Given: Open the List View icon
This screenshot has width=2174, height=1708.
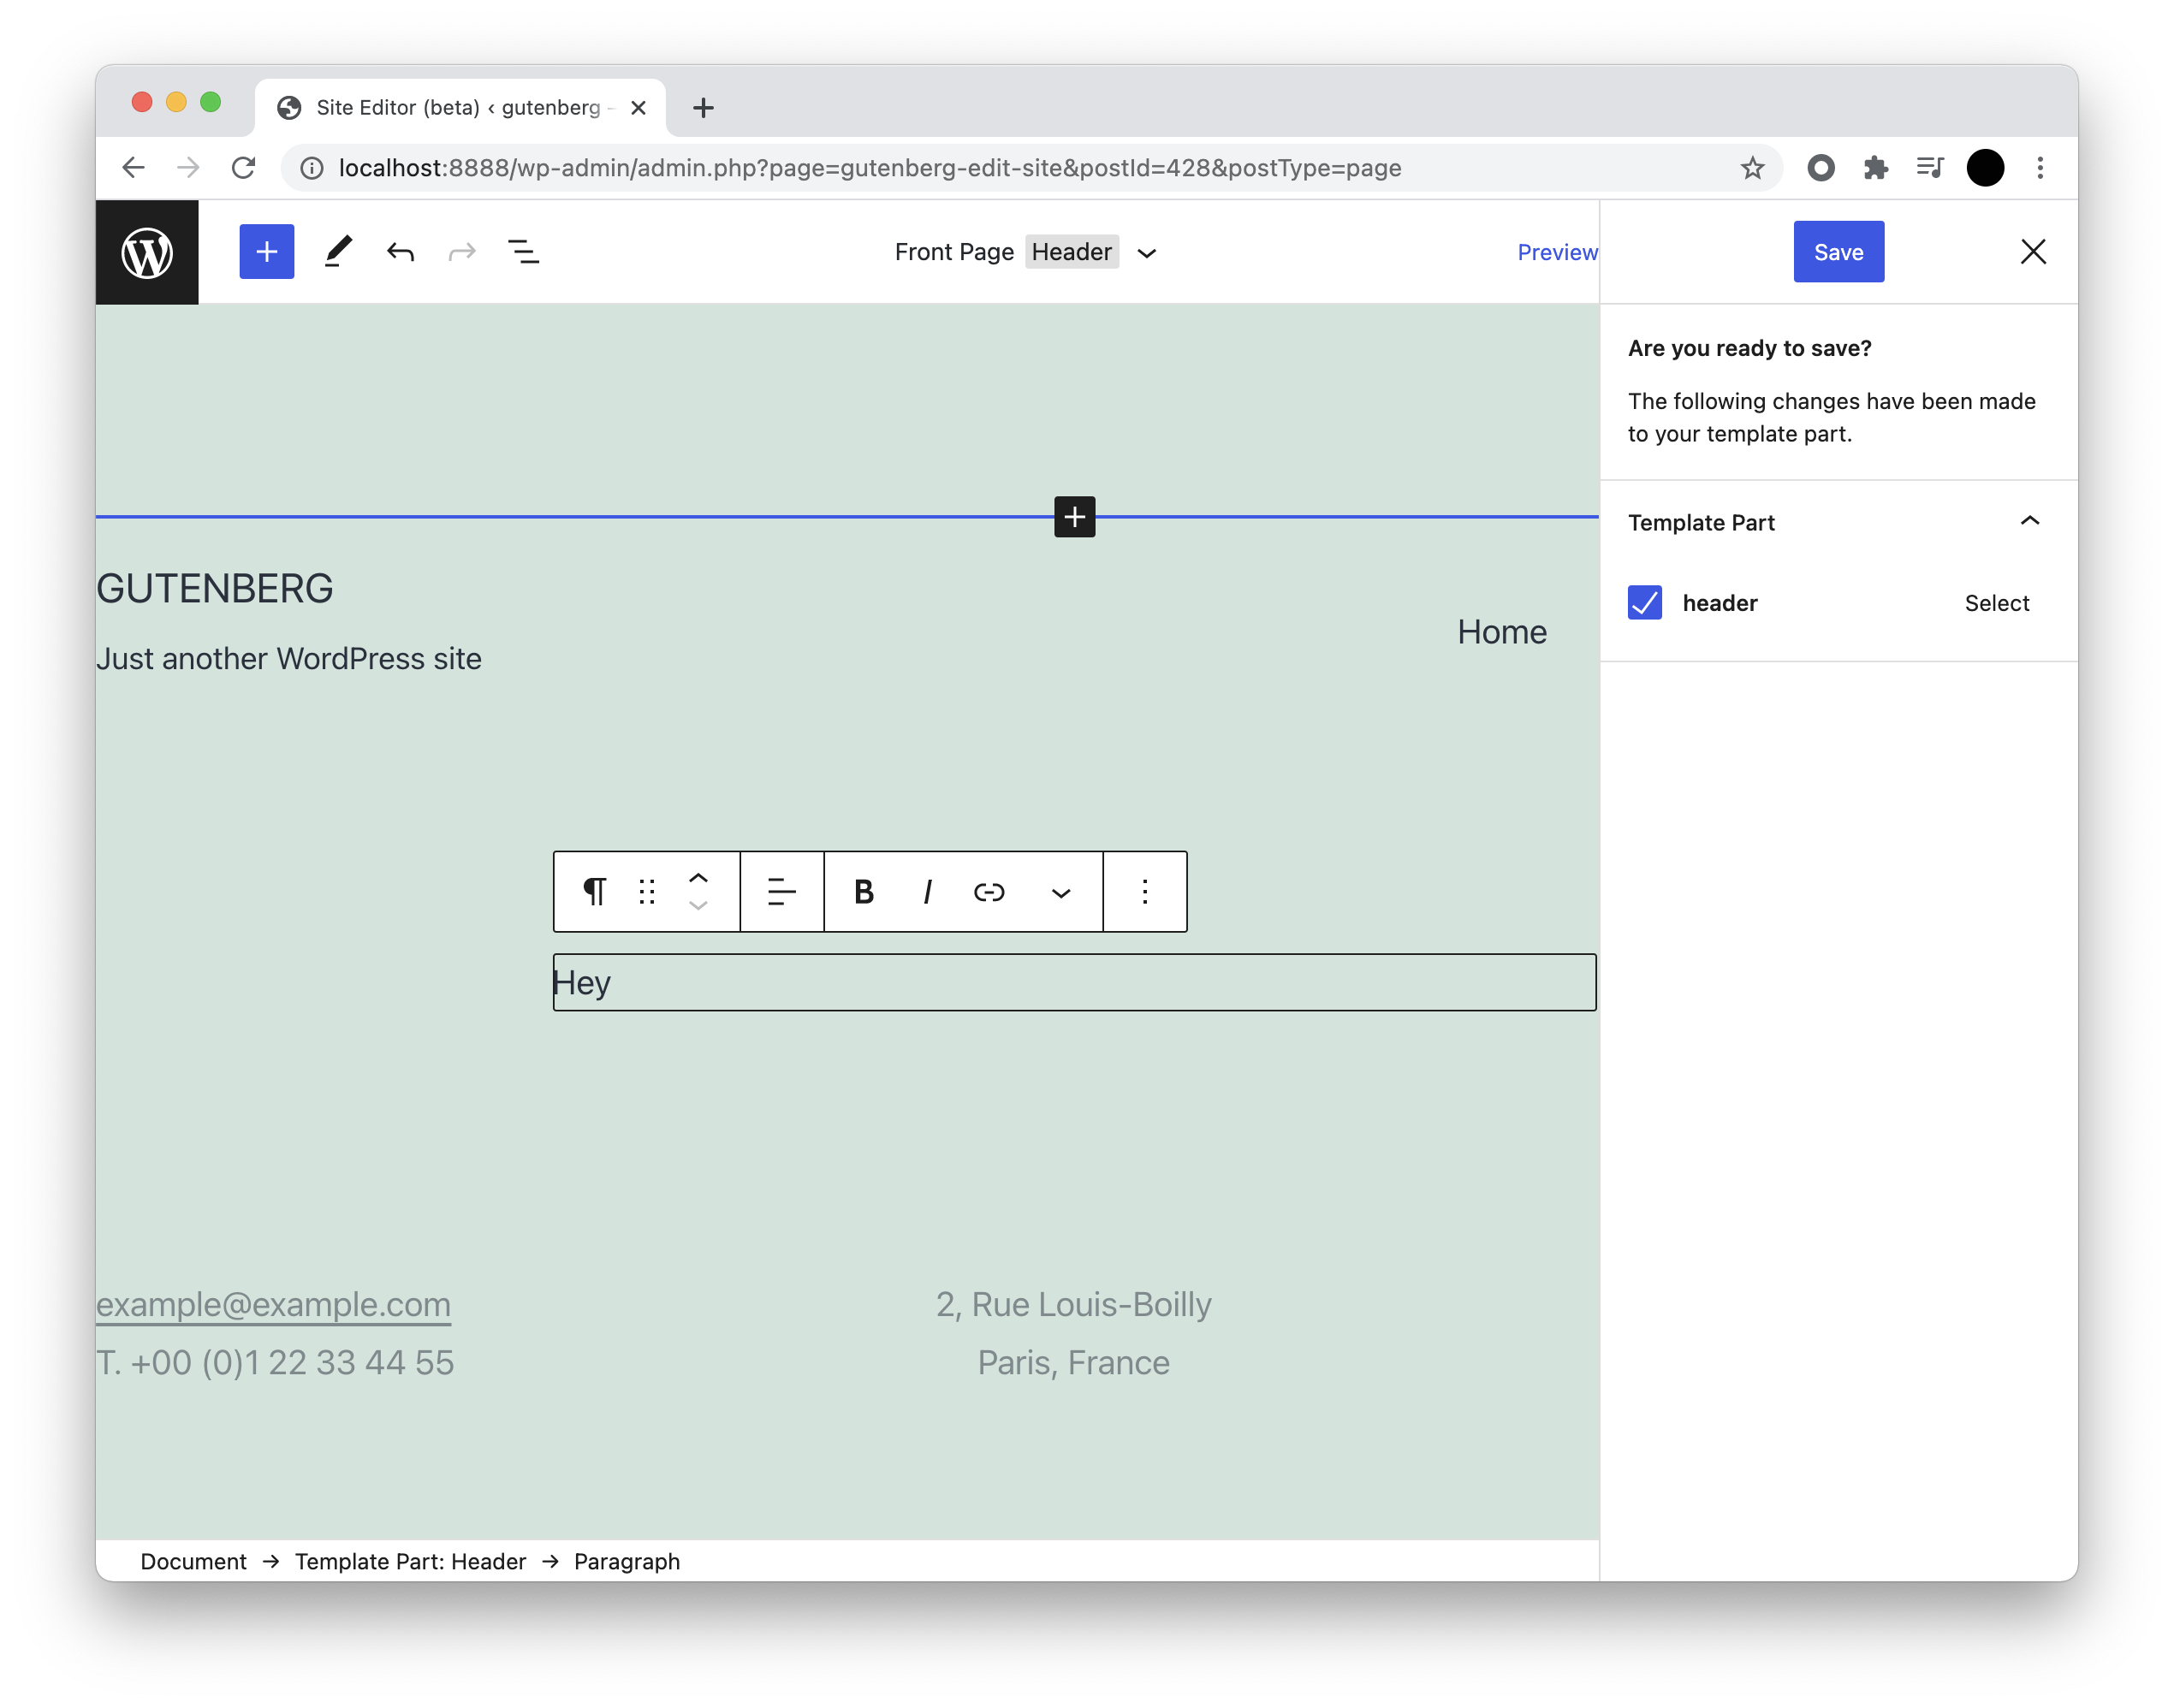Looking at the screenshot, I should coord(523,252).
